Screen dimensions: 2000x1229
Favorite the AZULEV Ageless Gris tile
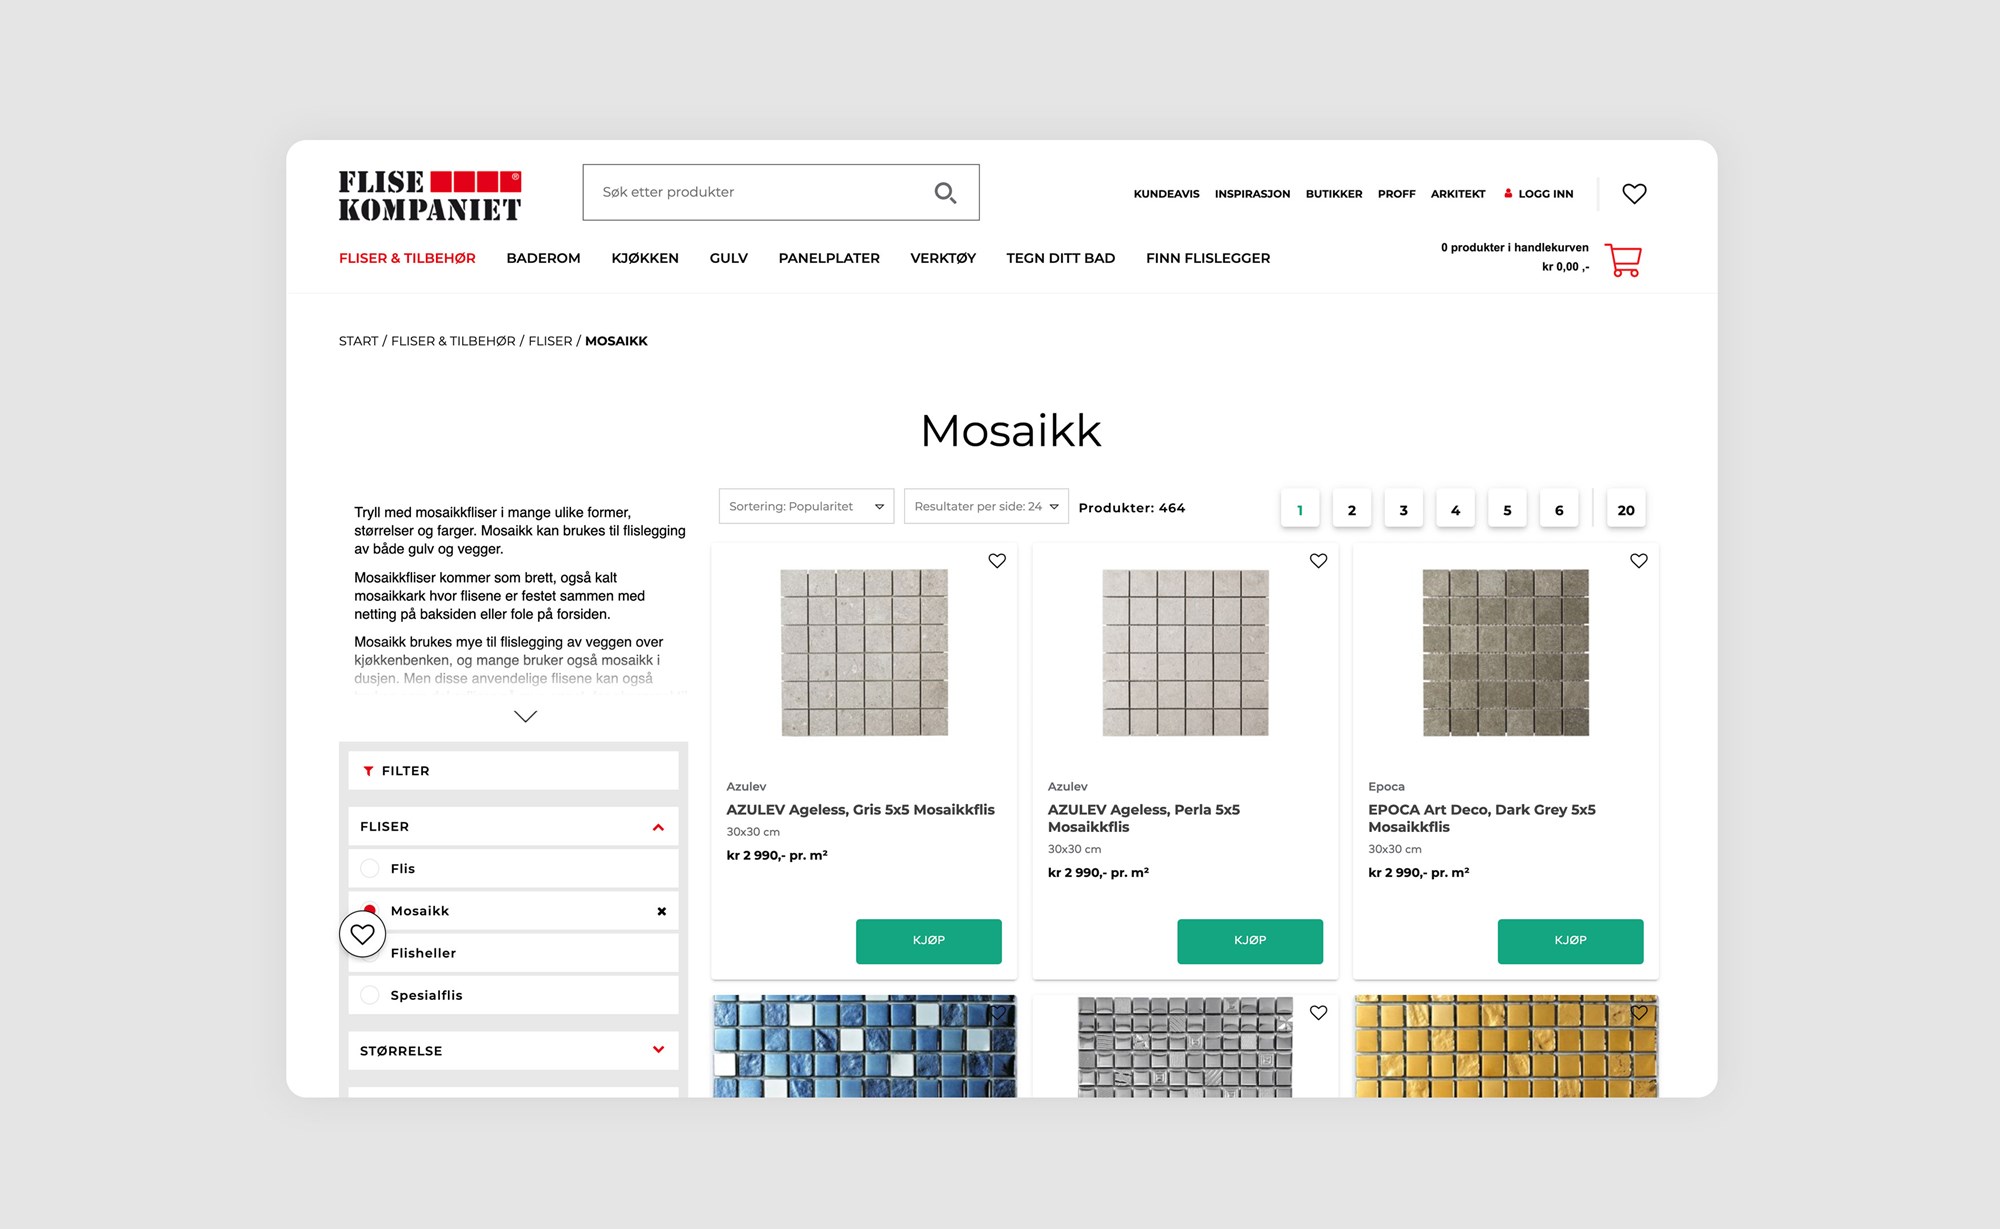point(997,561)
